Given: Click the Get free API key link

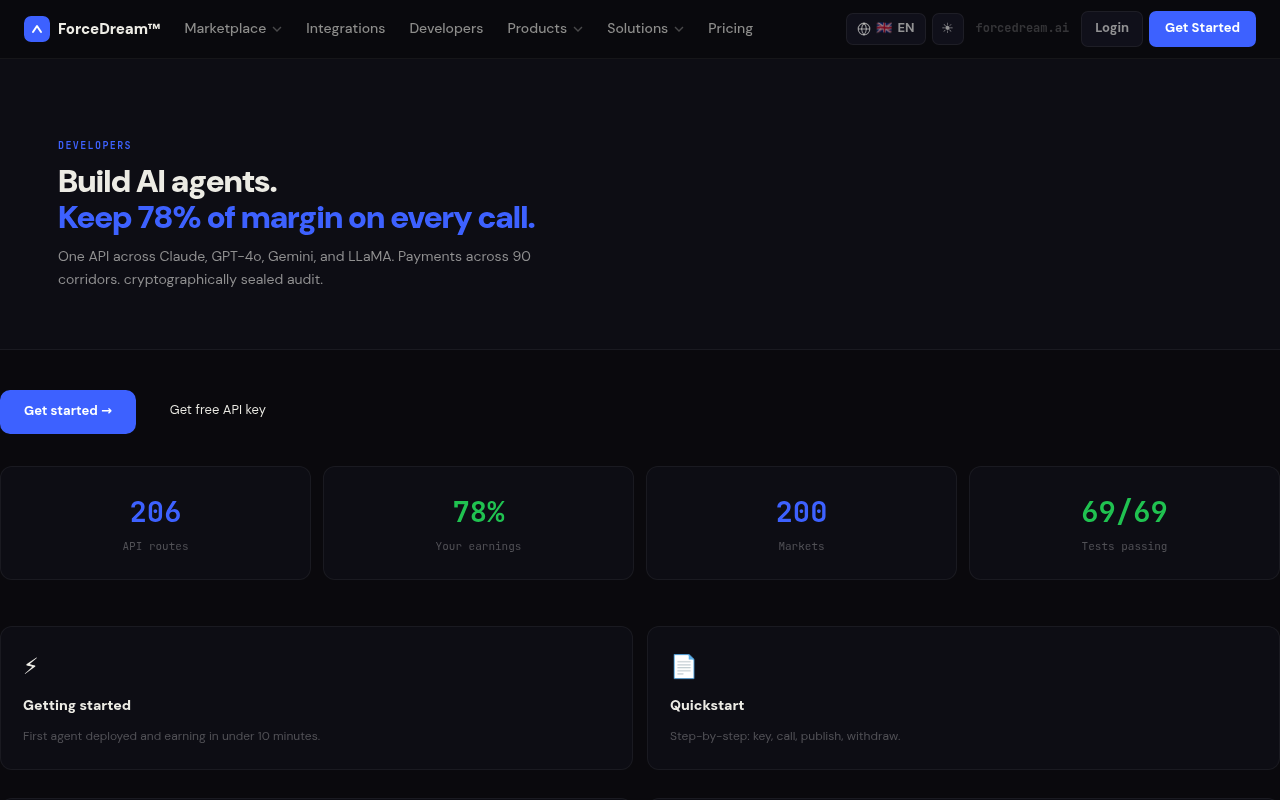Looking at the screenshot, I should (x=218, y=410).
